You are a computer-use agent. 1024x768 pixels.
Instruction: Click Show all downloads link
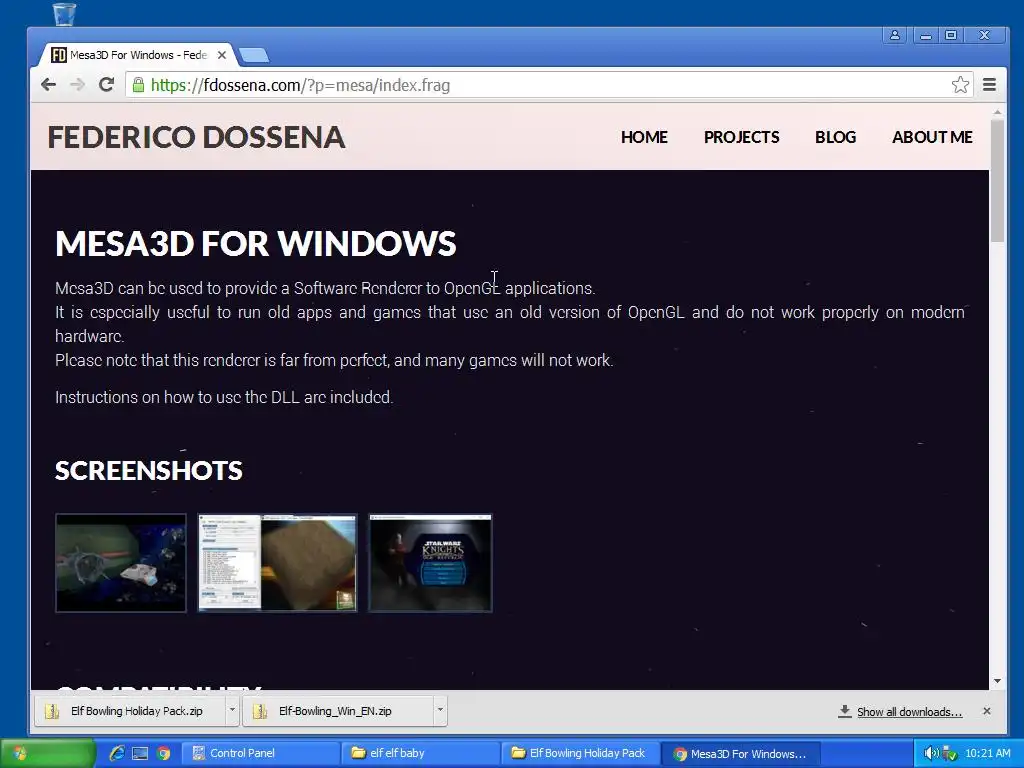tap(909, 712)
